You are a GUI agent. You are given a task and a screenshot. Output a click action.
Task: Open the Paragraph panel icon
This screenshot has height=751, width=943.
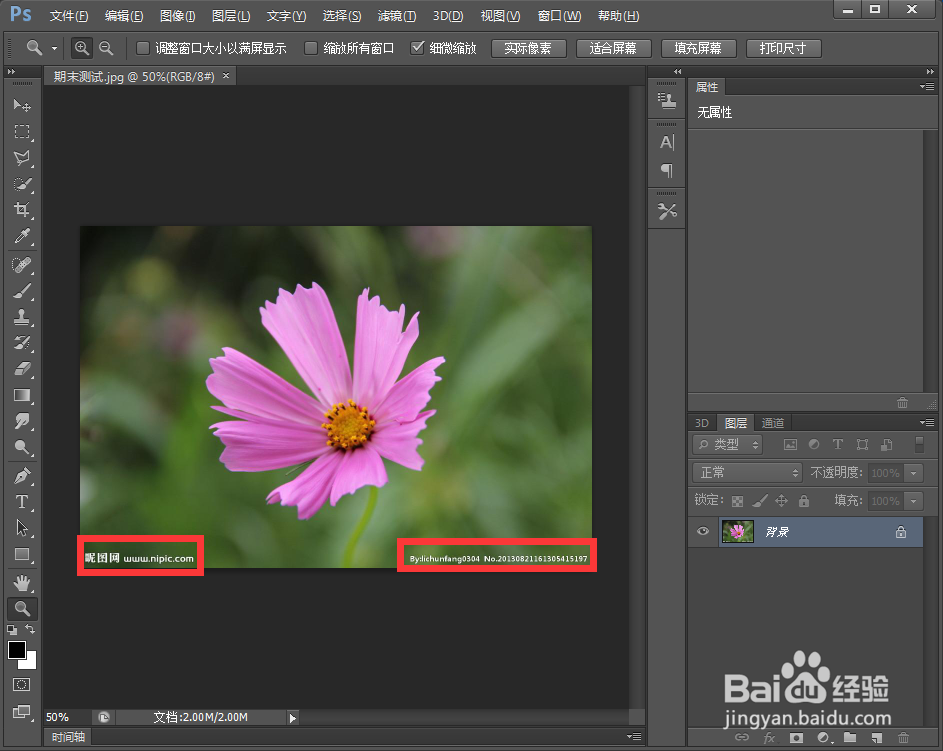click(667, 171)
